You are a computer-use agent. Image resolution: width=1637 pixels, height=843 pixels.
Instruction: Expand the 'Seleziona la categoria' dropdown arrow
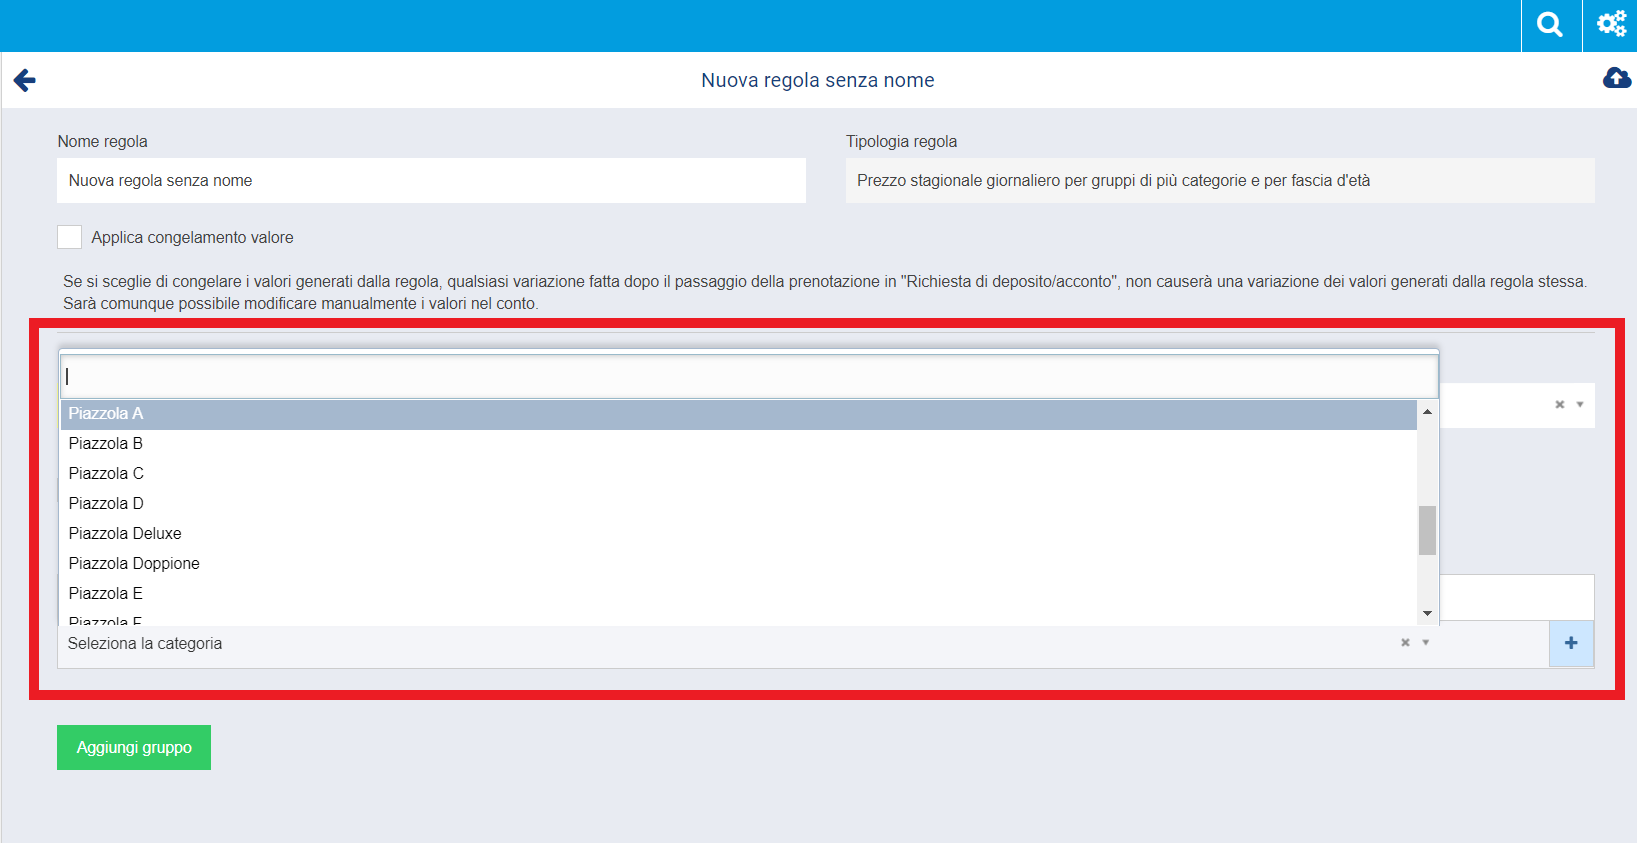1426,643
